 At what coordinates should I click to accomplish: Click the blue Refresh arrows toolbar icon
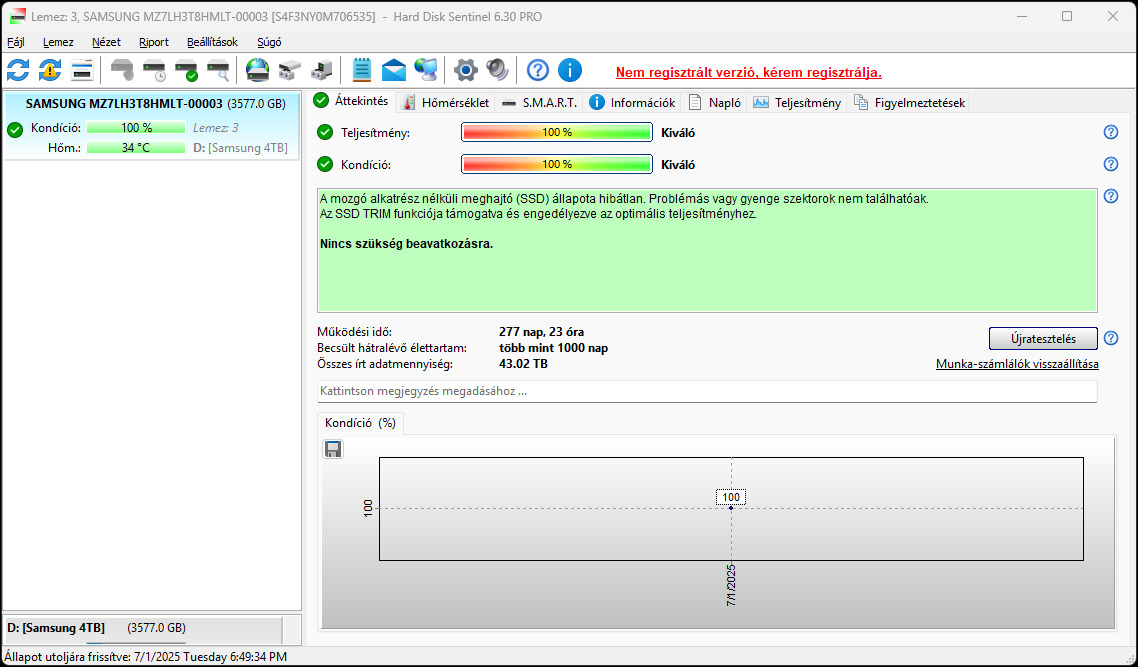(x=18, y=70)
